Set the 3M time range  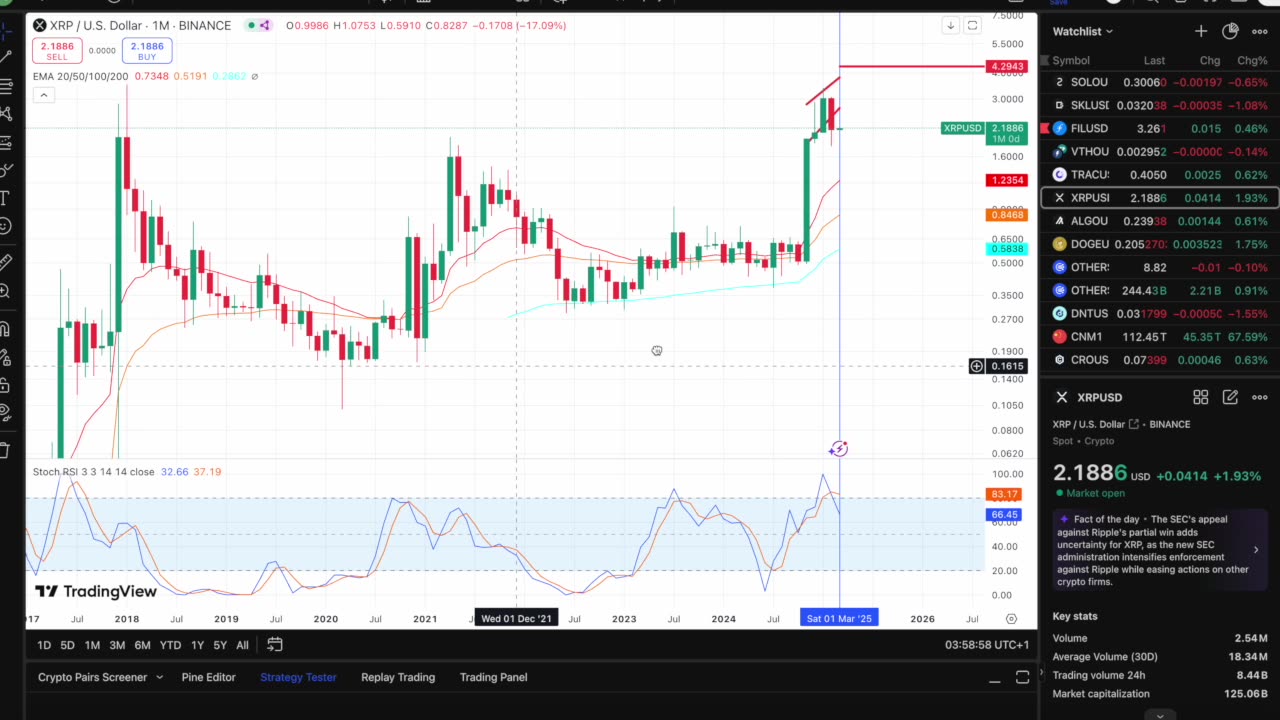[x=117, y=645]
